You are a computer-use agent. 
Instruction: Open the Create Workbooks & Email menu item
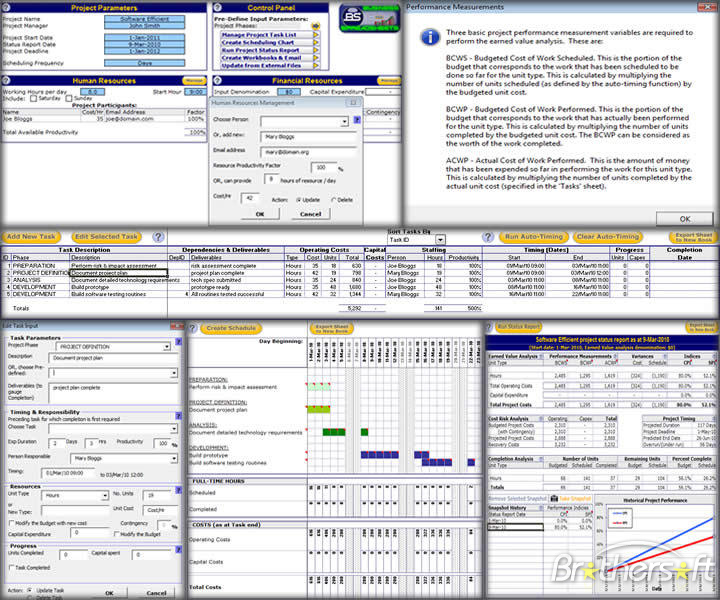(261, 58)
